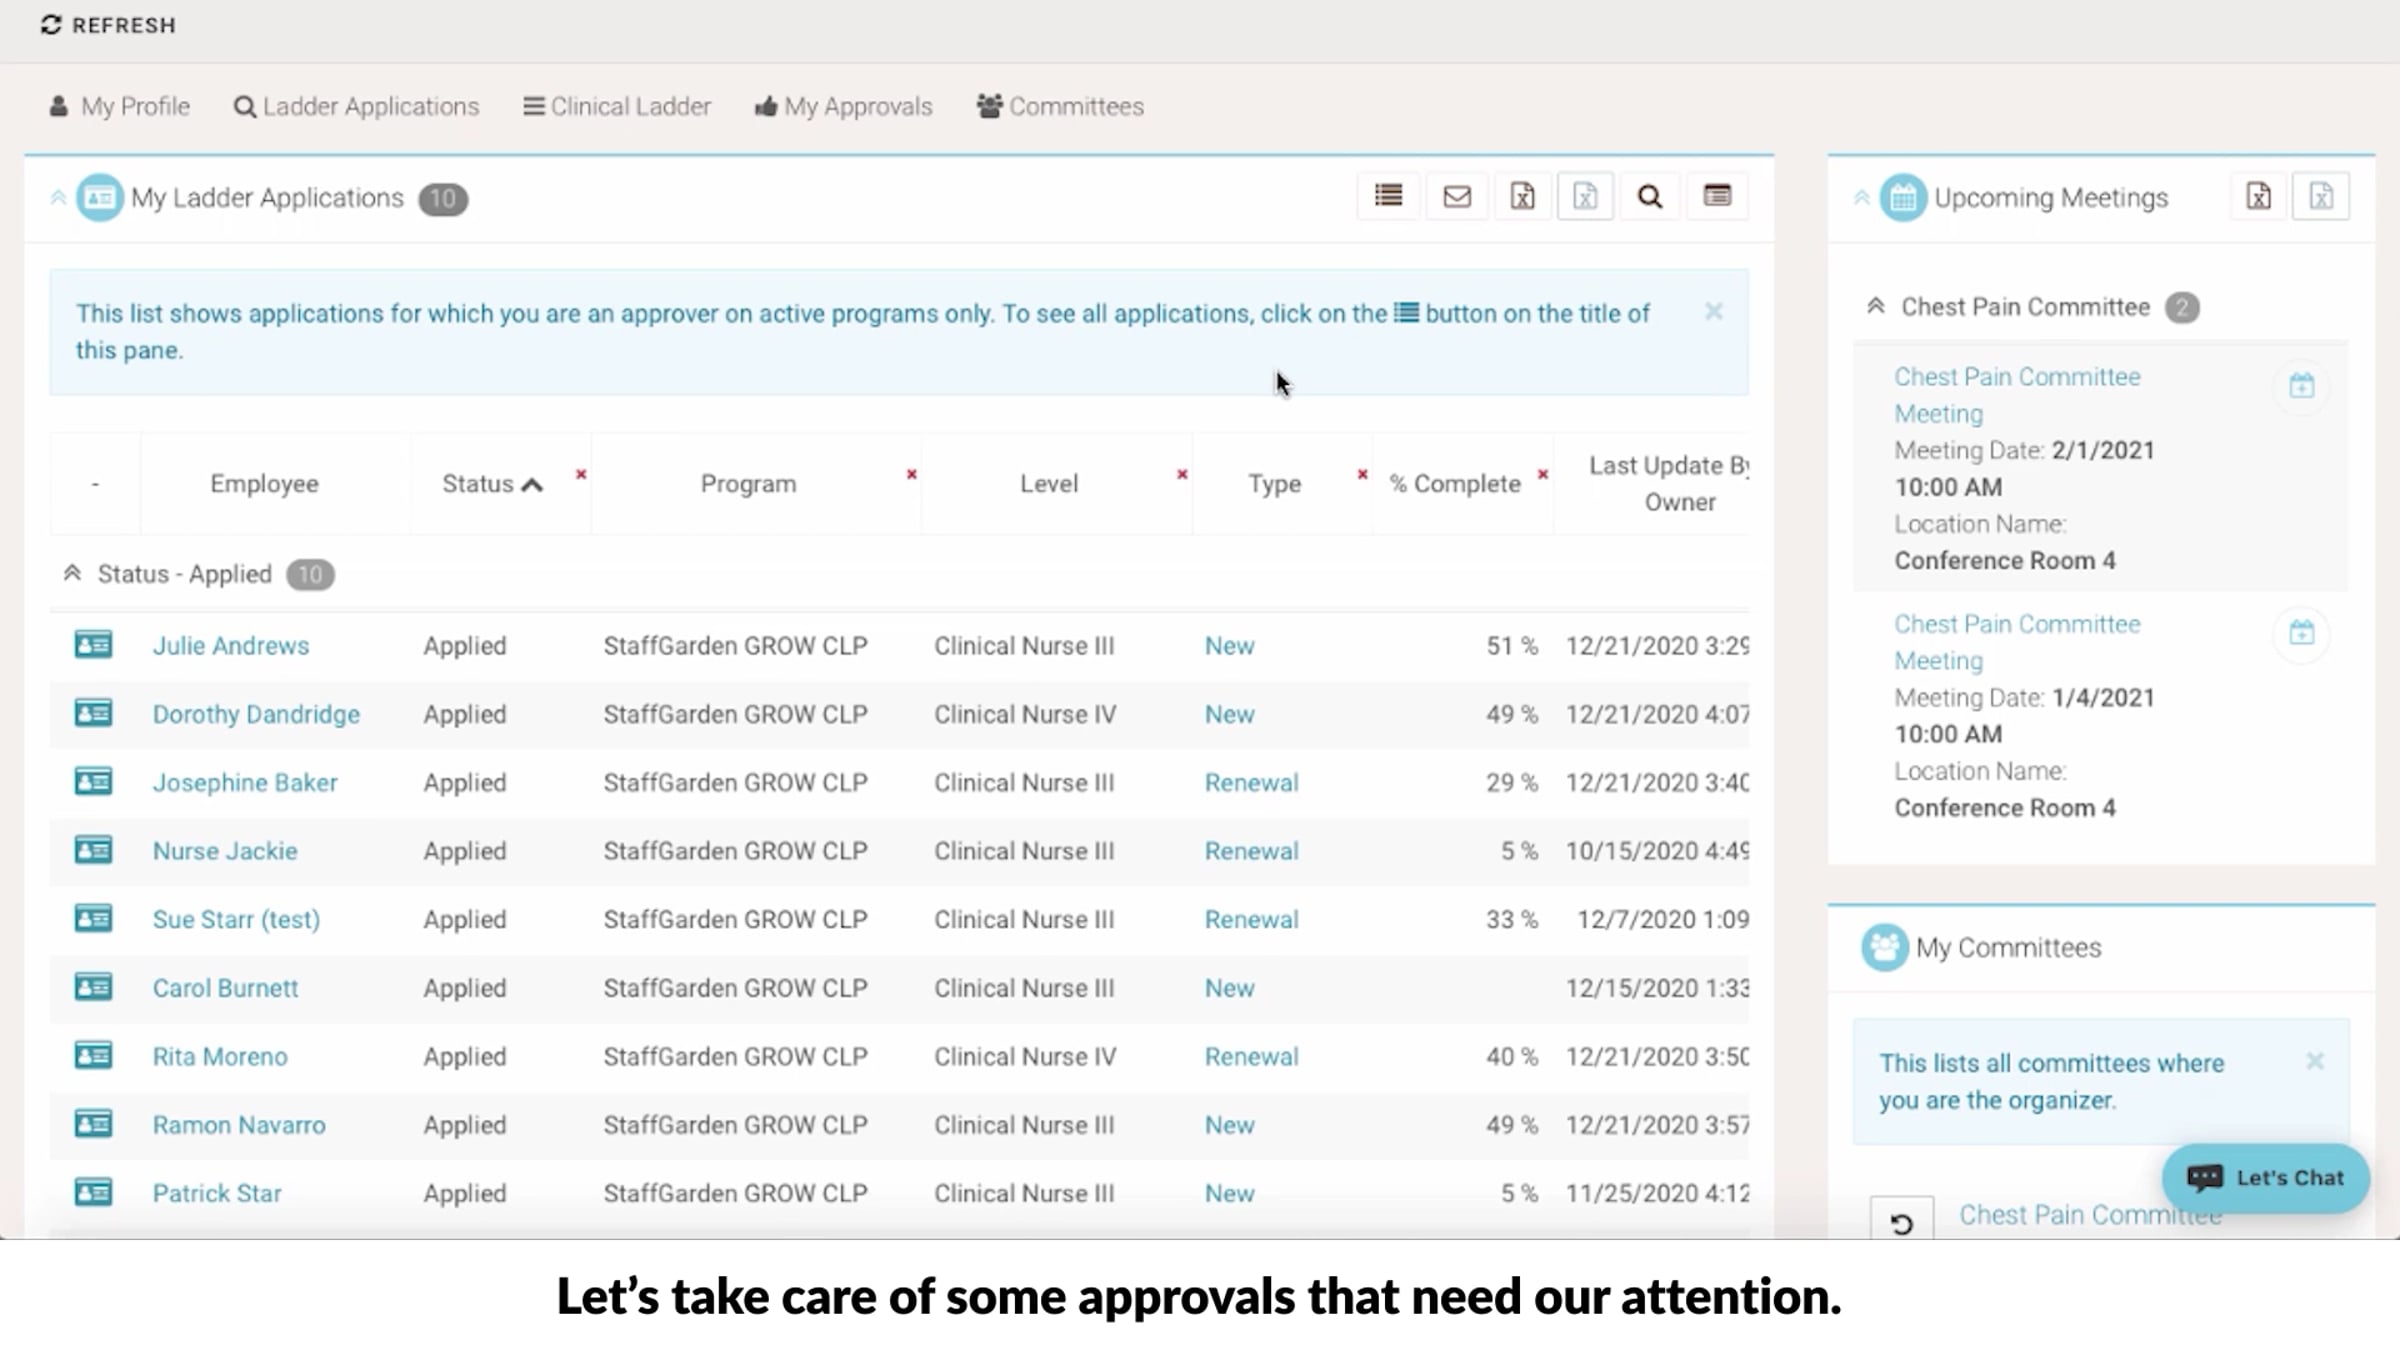Screen dimensions: 2400x1350
Task: Click the email envelope icon in toolbar
Action: pos(1457,196)
